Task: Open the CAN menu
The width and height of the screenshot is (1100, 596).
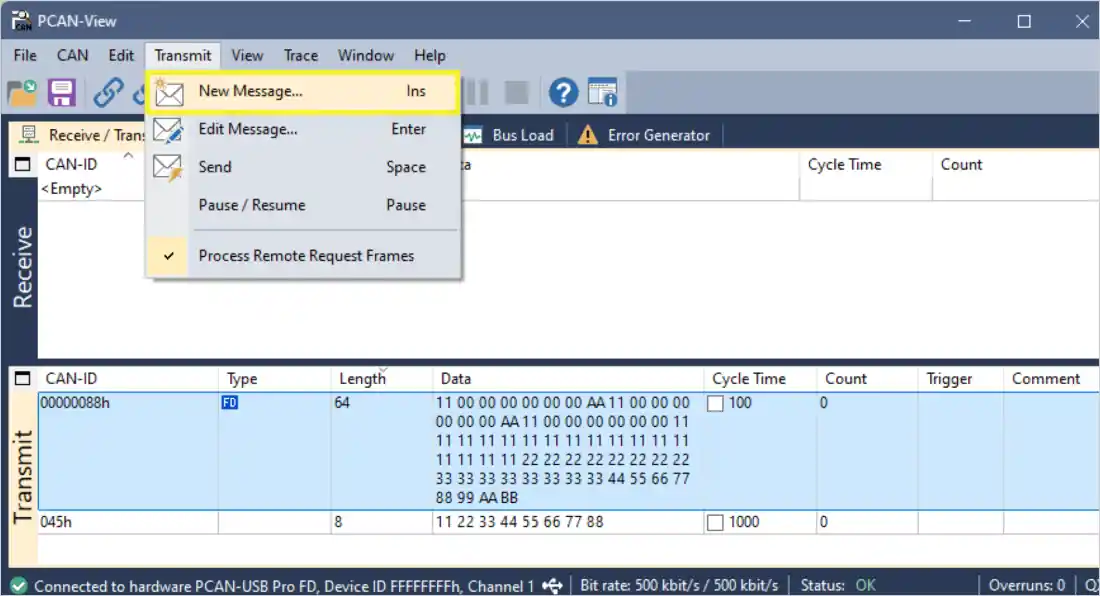Action: (x=73, y=55)
